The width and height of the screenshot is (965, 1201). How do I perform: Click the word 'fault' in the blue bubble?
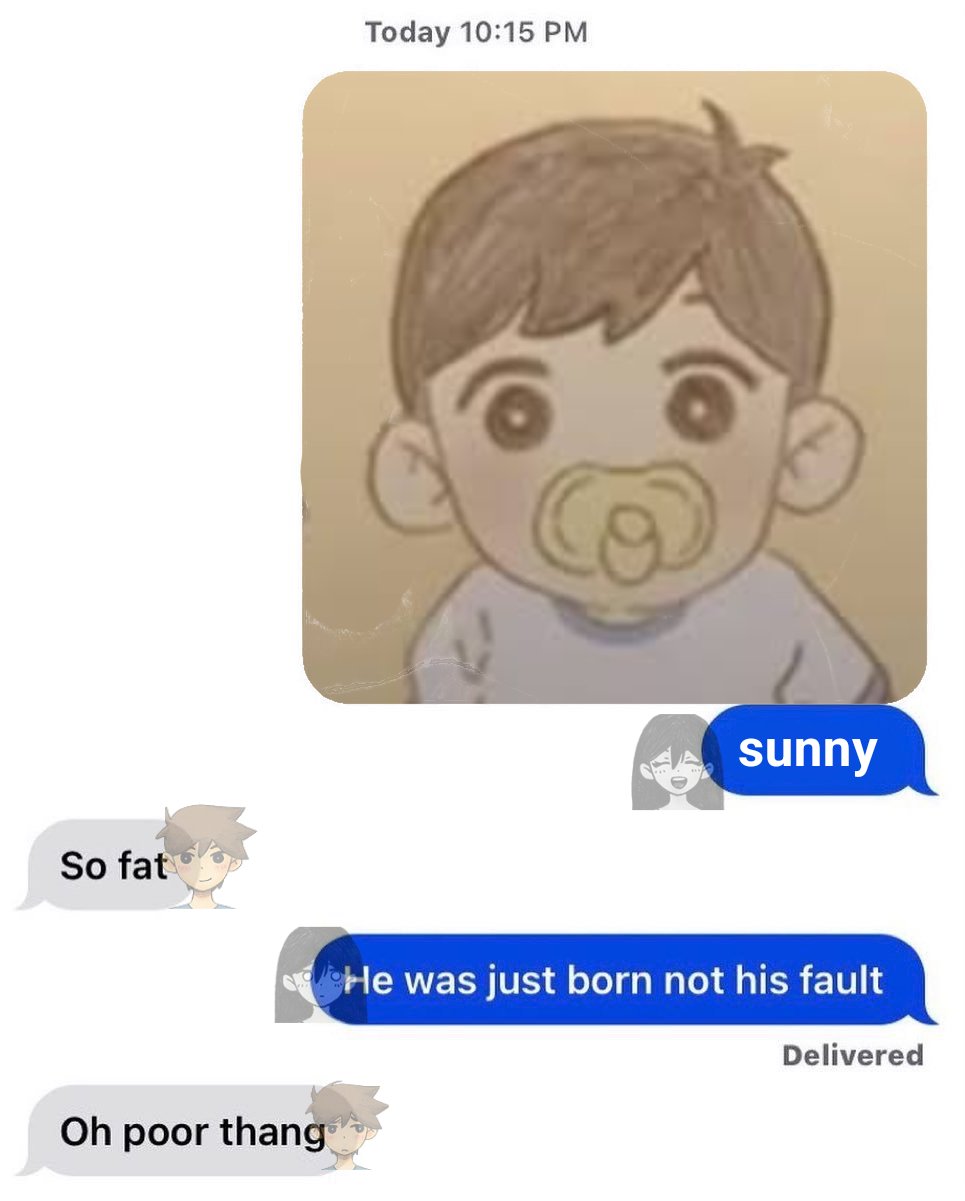tap(842, 980)
